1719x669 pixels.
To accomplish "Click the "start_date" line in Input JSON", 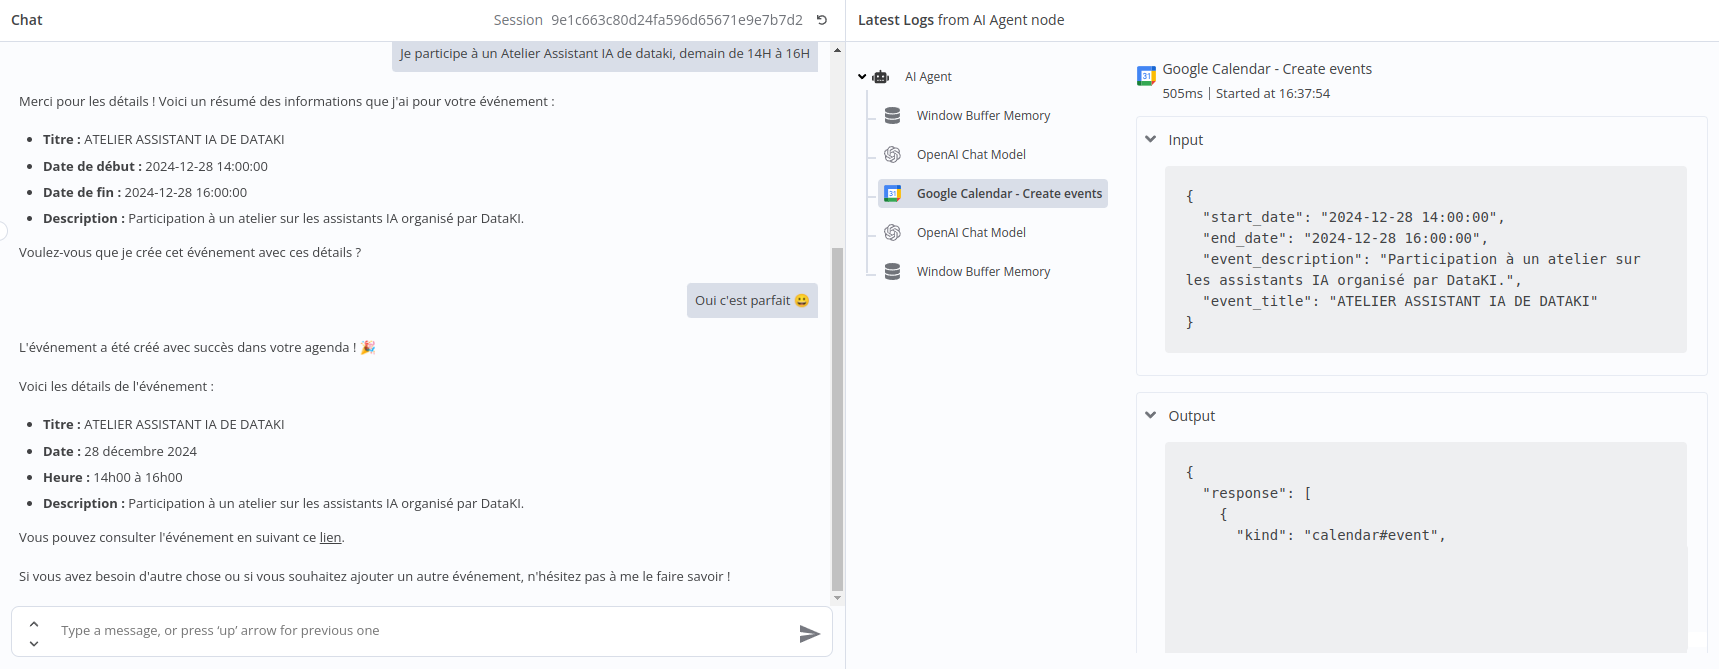I will pos(1354,217).
